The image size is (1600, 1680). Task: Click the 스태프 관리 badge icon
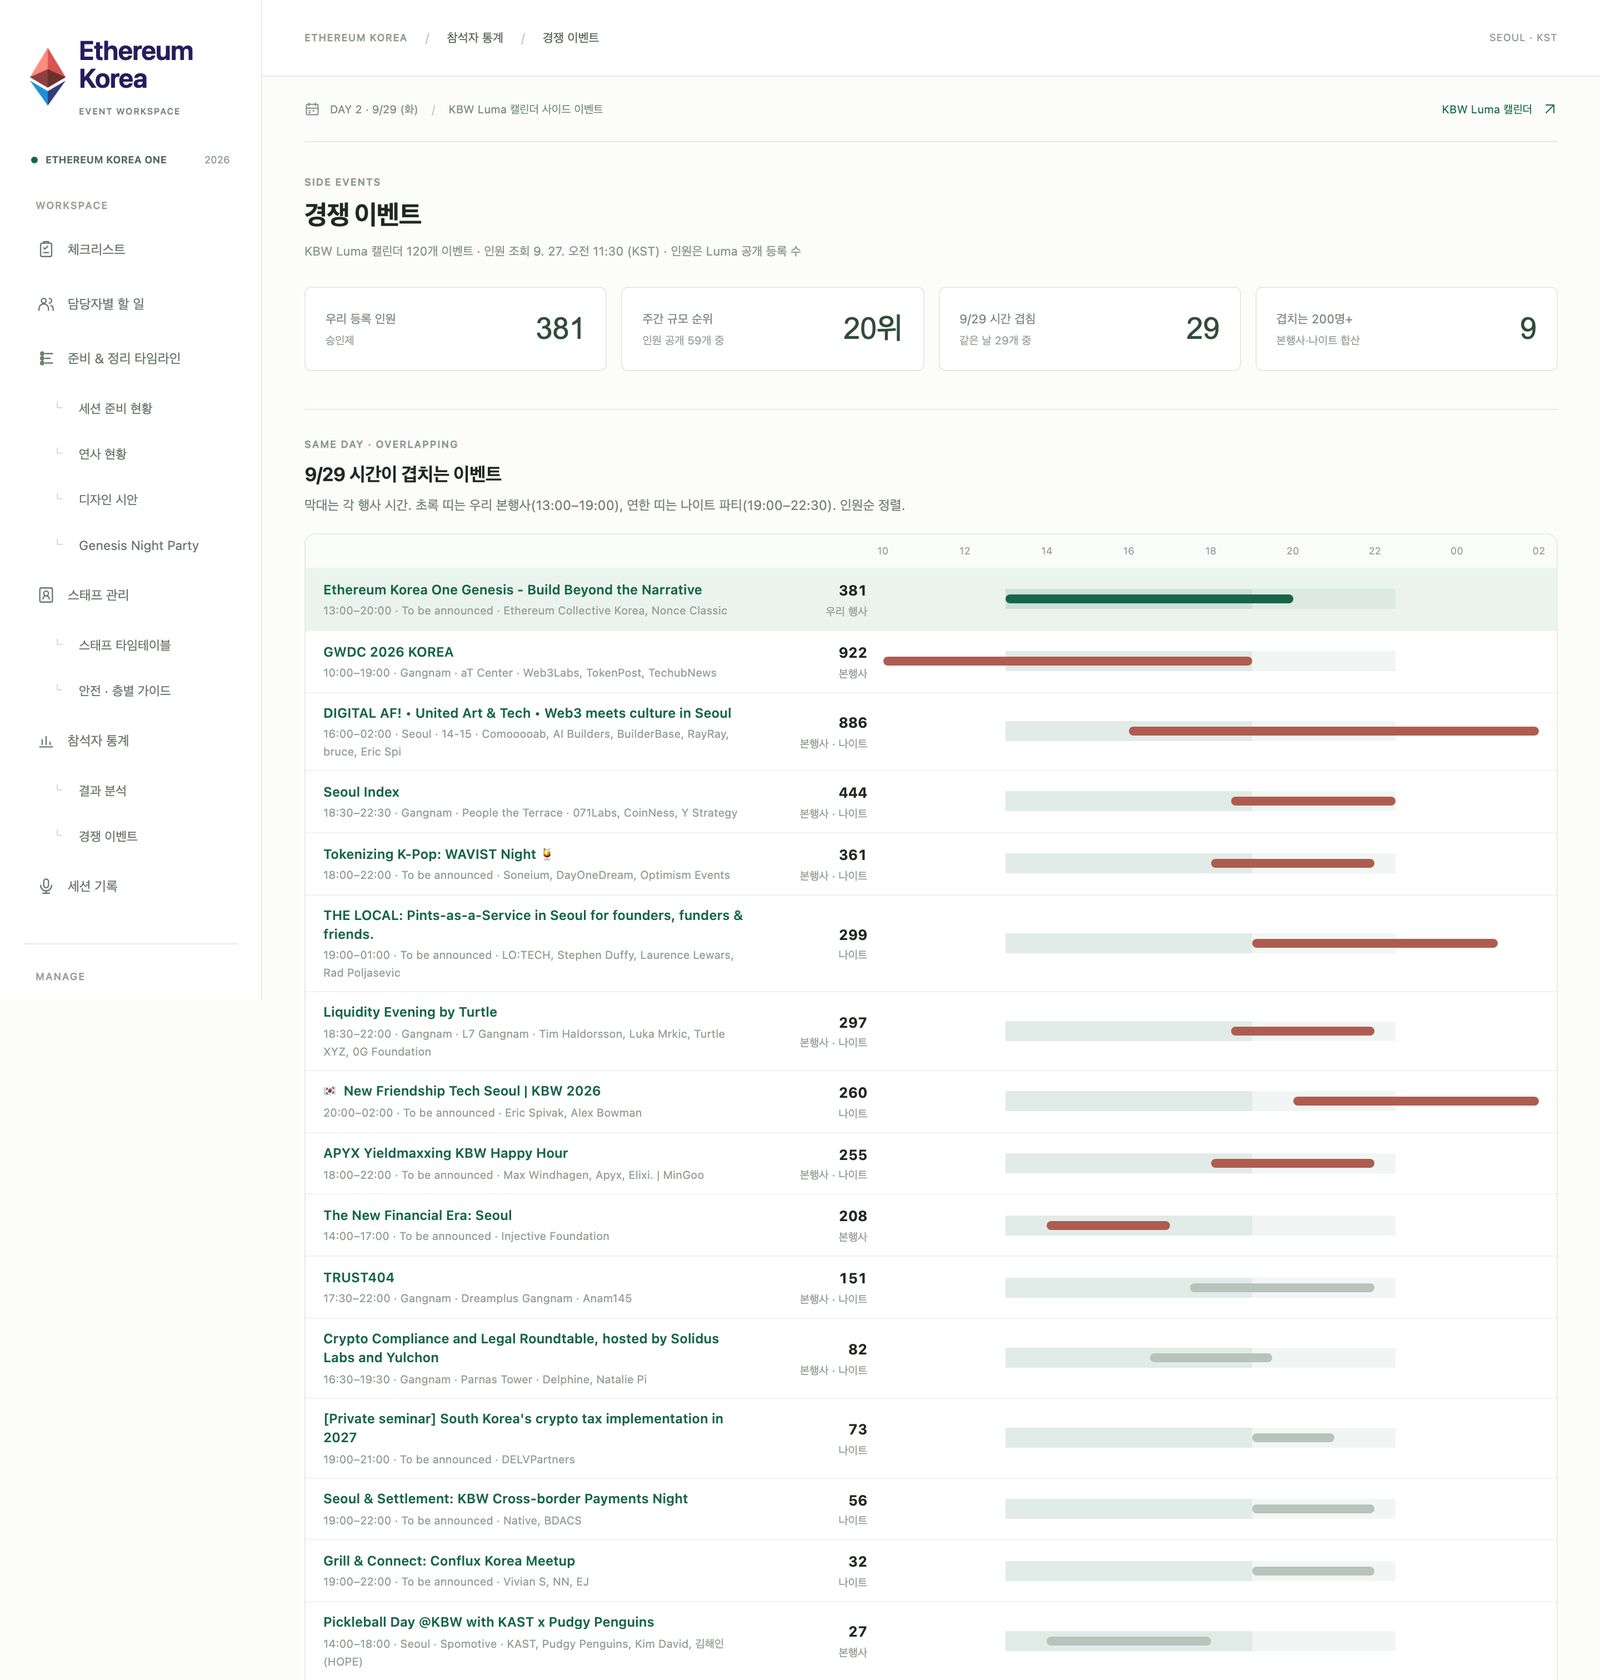pos(46,595)
